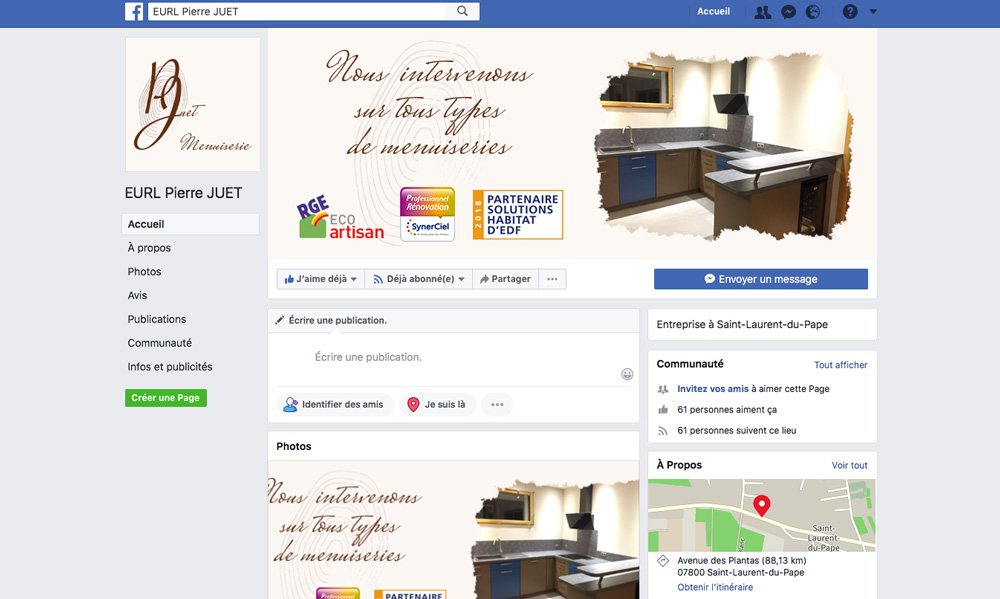Click the cover photo kitchen image
This screenshot has height=599, width=1000.
coord(723,145)
